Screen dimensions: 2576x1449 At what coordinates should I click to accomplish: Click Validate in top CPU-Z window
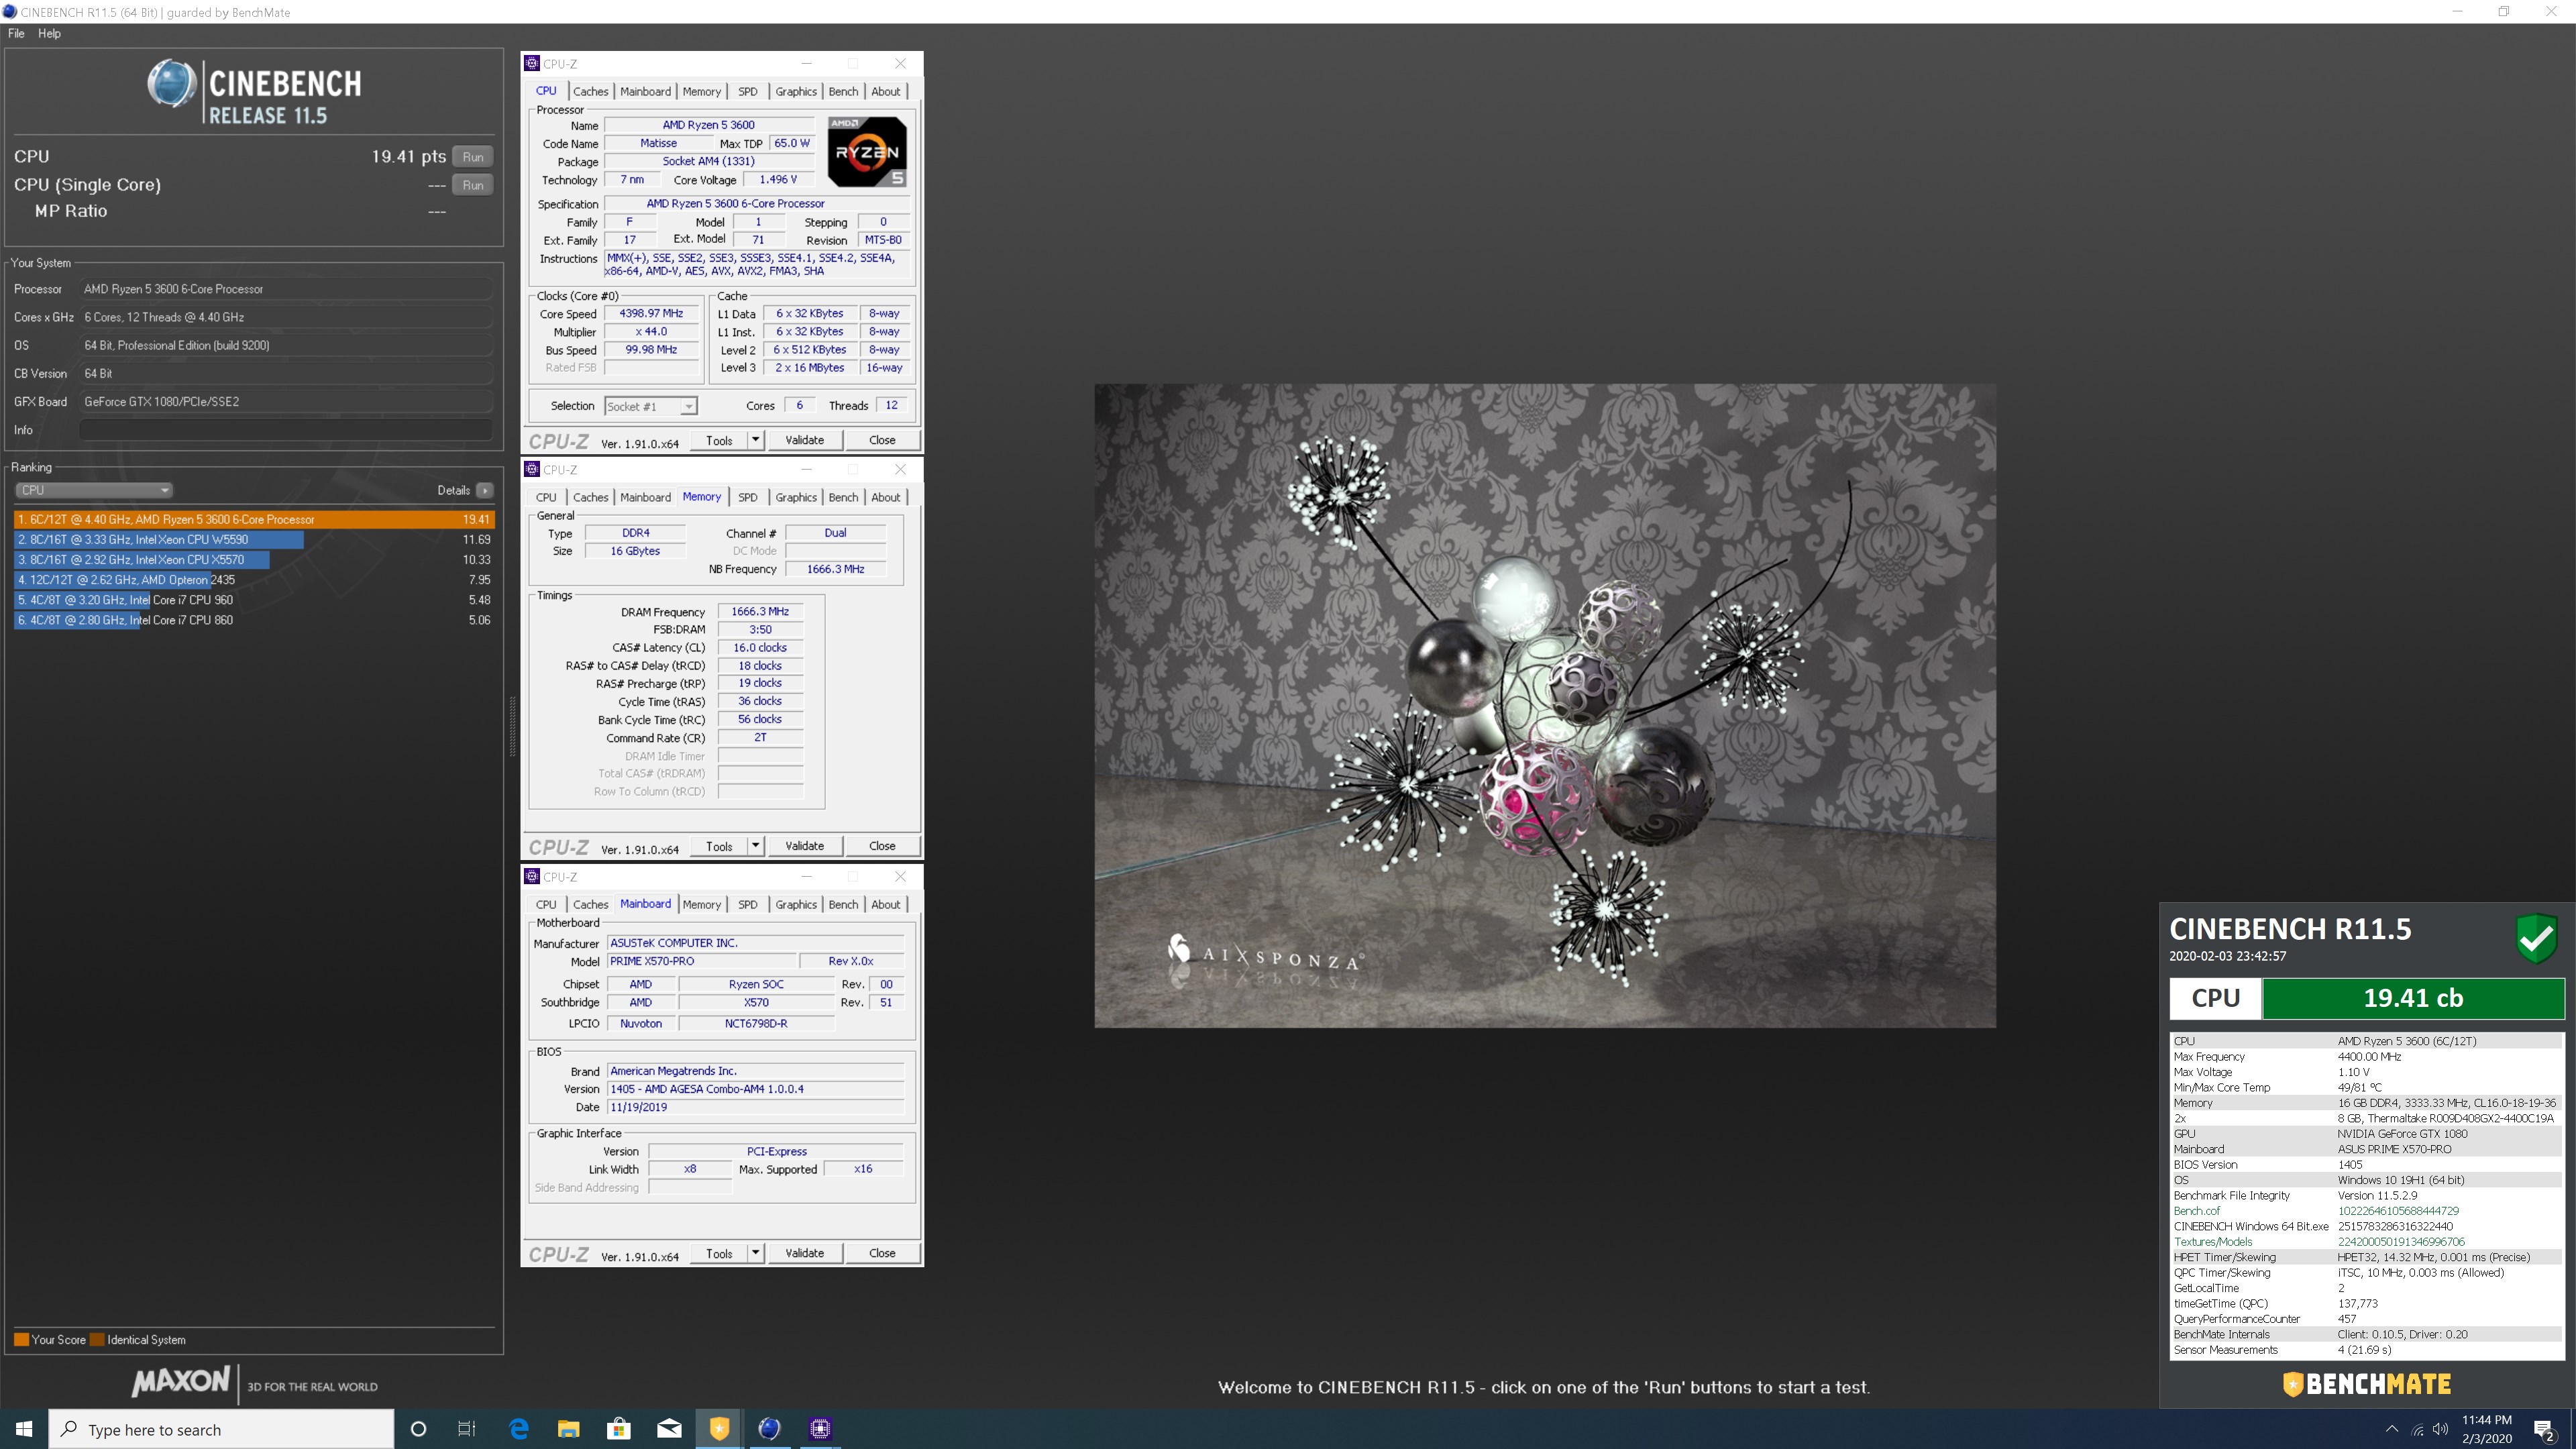805,440
